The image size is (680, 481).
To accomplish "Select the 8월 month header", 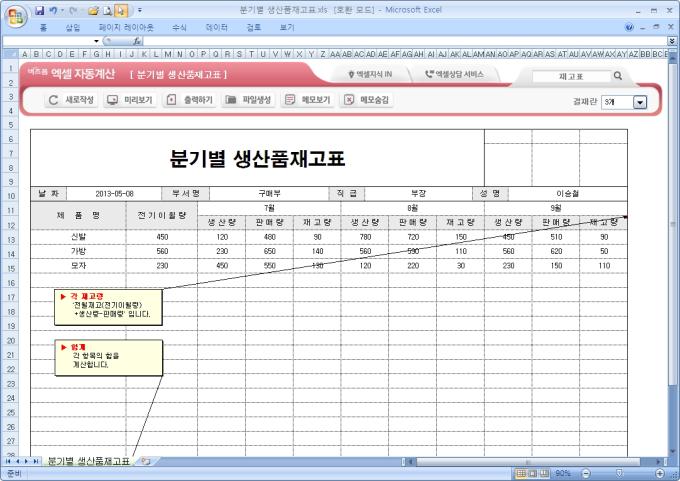I will coord(412,208).
